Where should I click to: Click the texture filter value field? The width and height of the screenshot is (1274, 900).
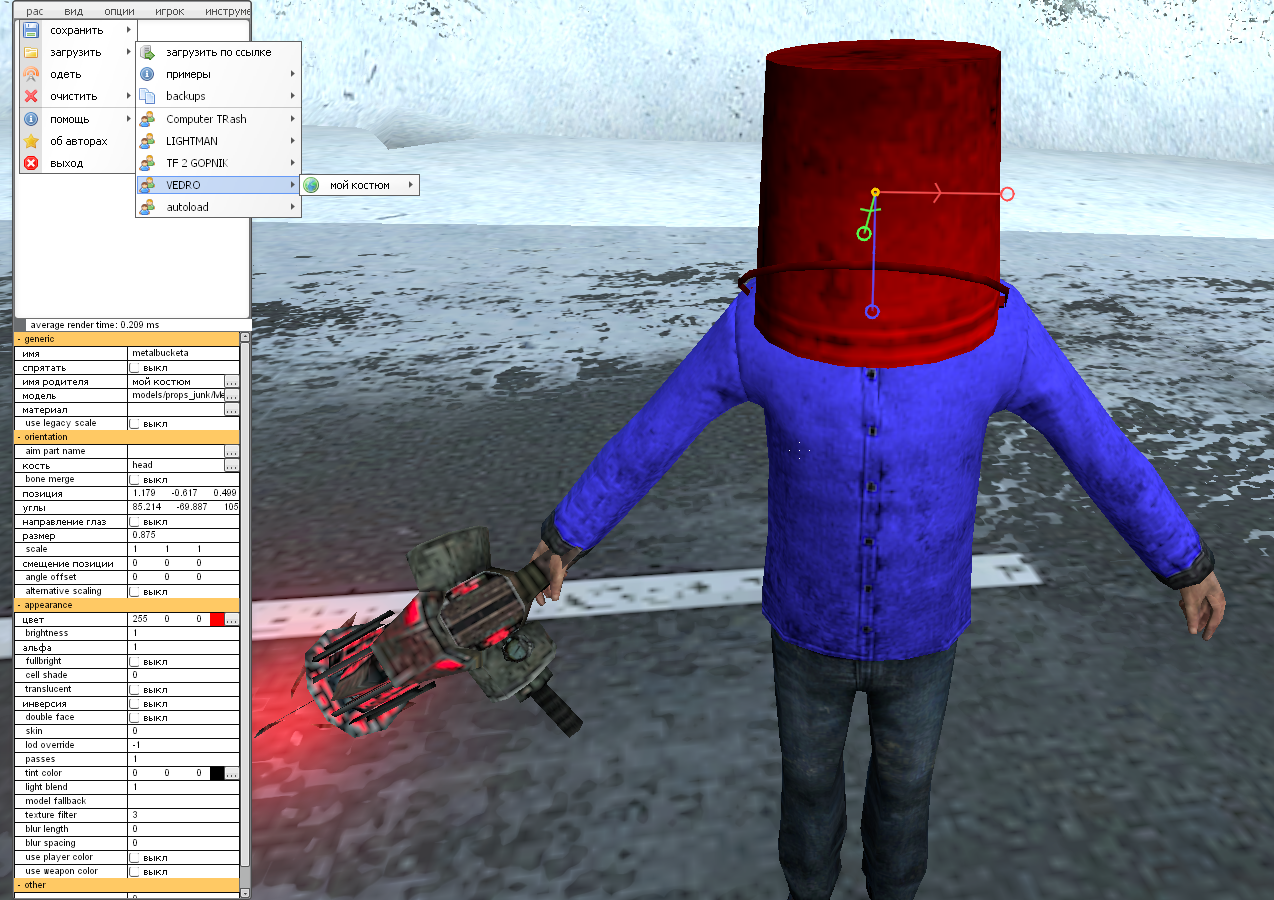coord(184,816)
